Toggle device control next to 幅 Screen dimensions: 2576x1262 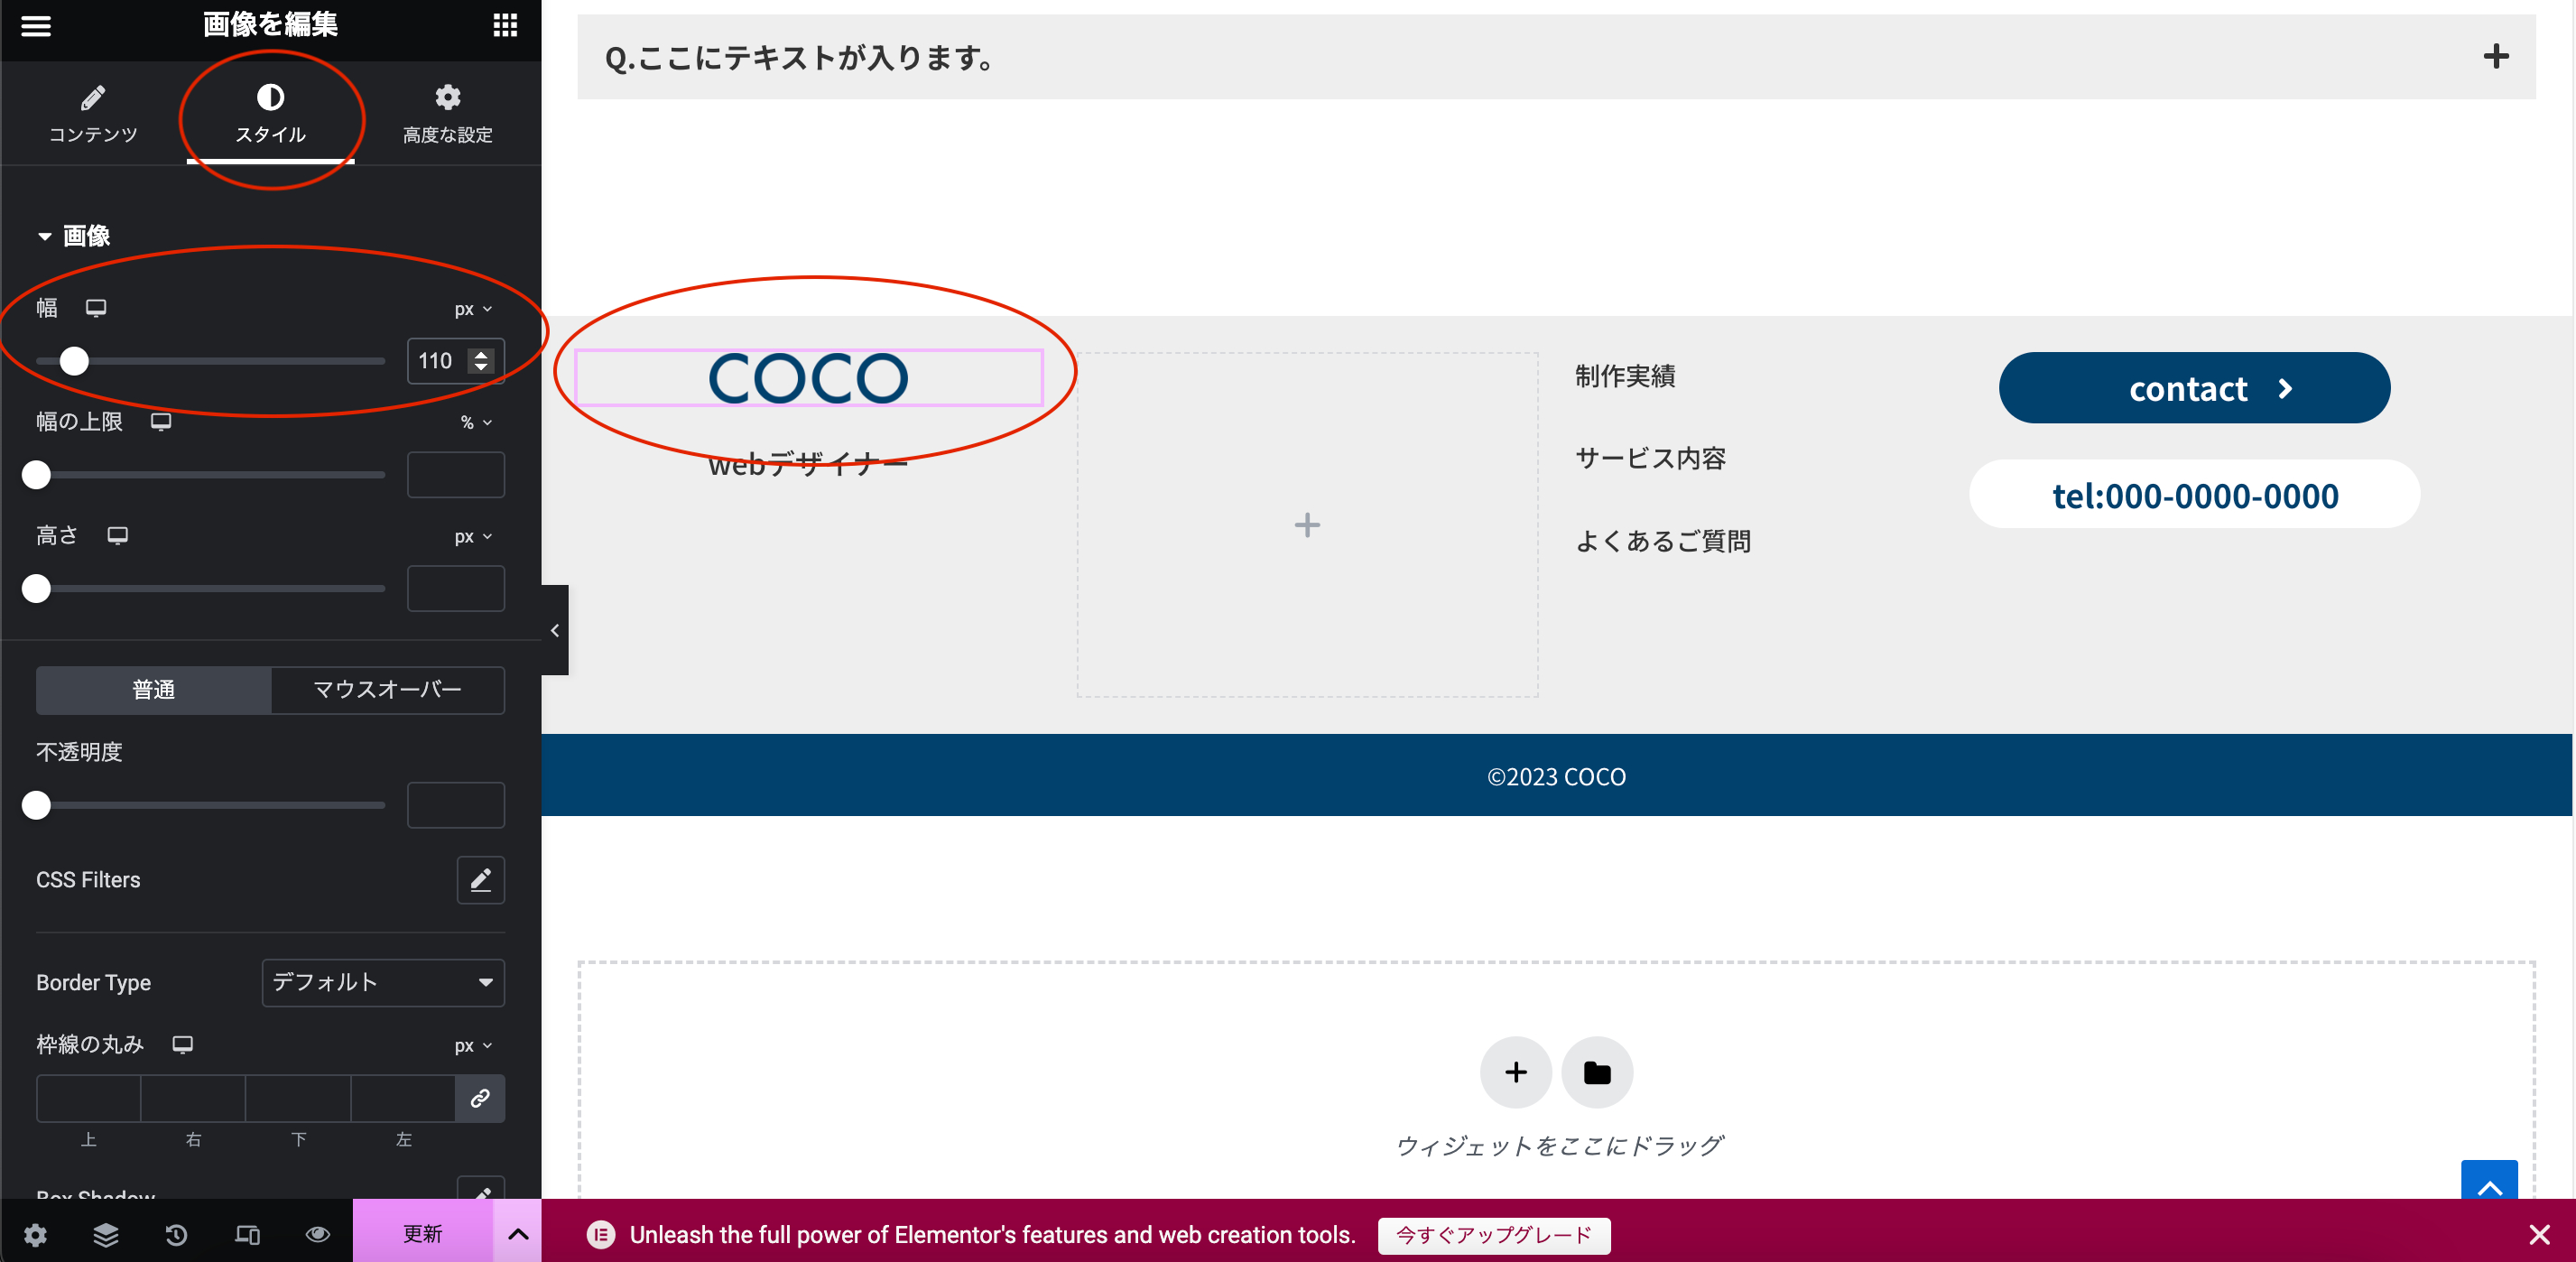[x=96, y=308]
